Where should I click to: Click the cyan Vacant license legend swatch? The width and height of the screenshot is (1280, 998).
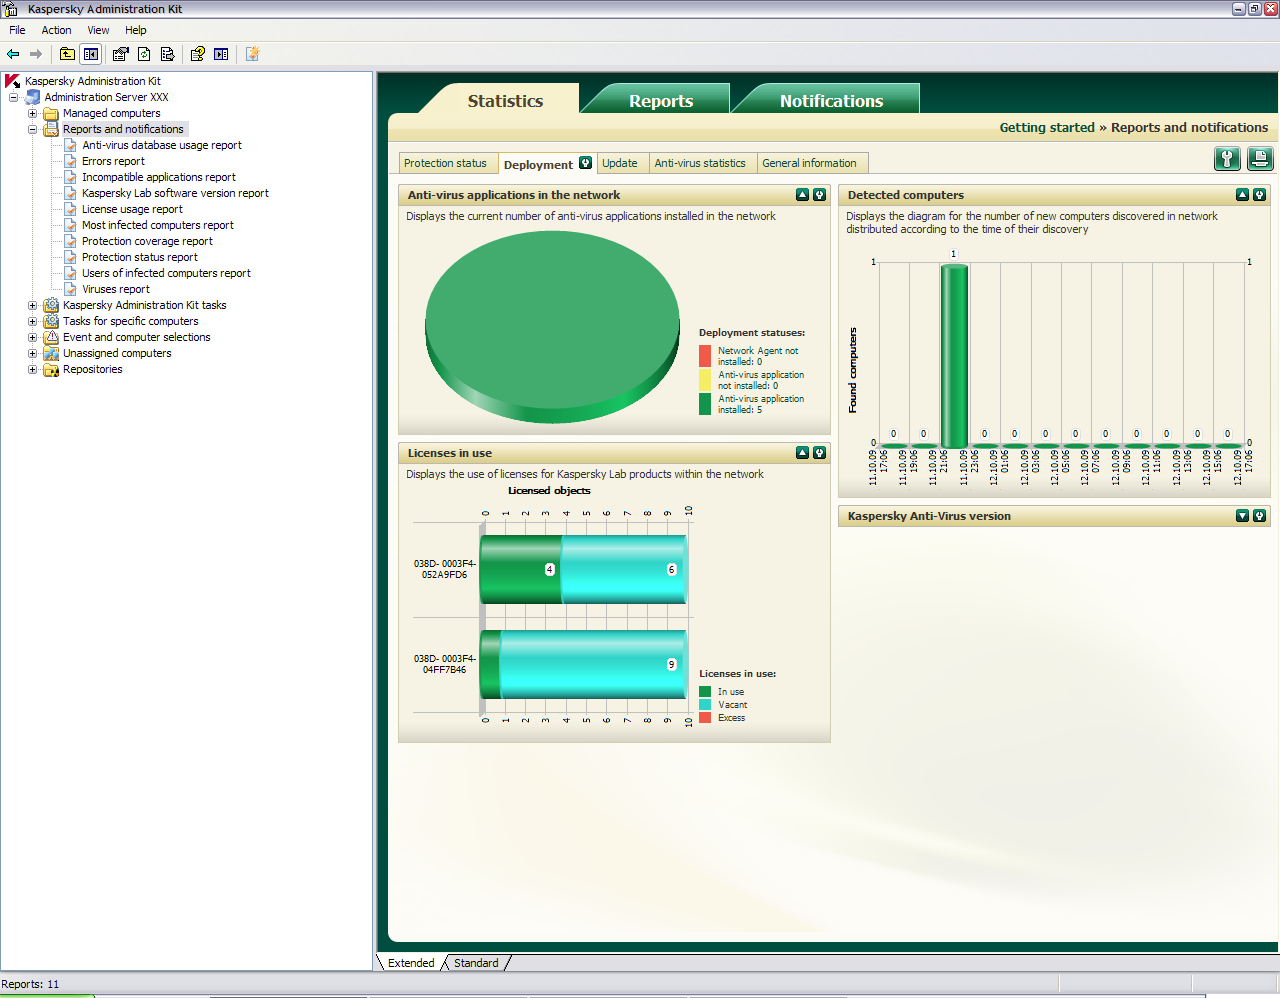(705, 705)
